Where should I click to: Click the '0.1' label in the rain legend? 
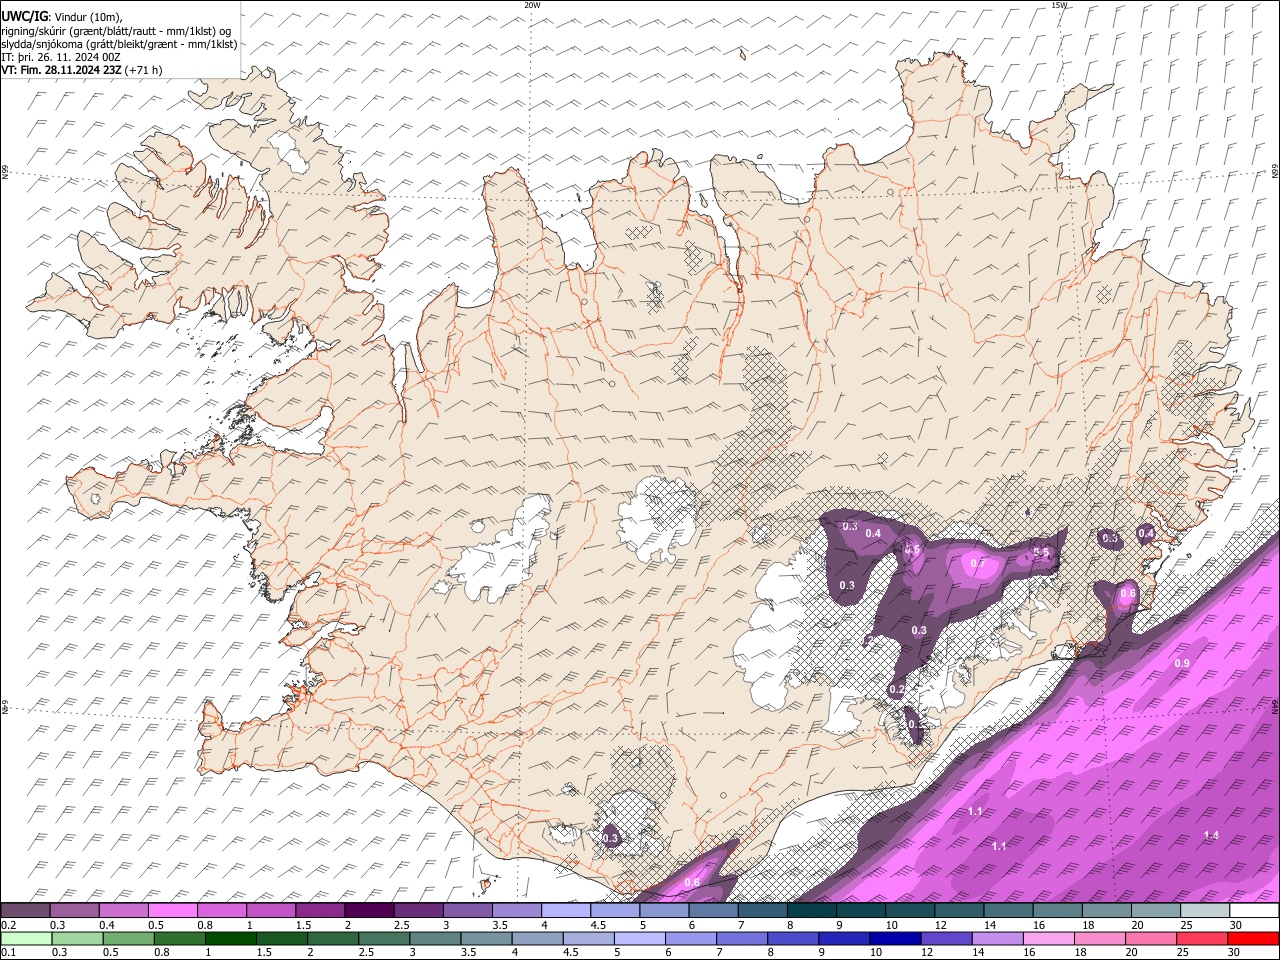(x=7, y=953)
